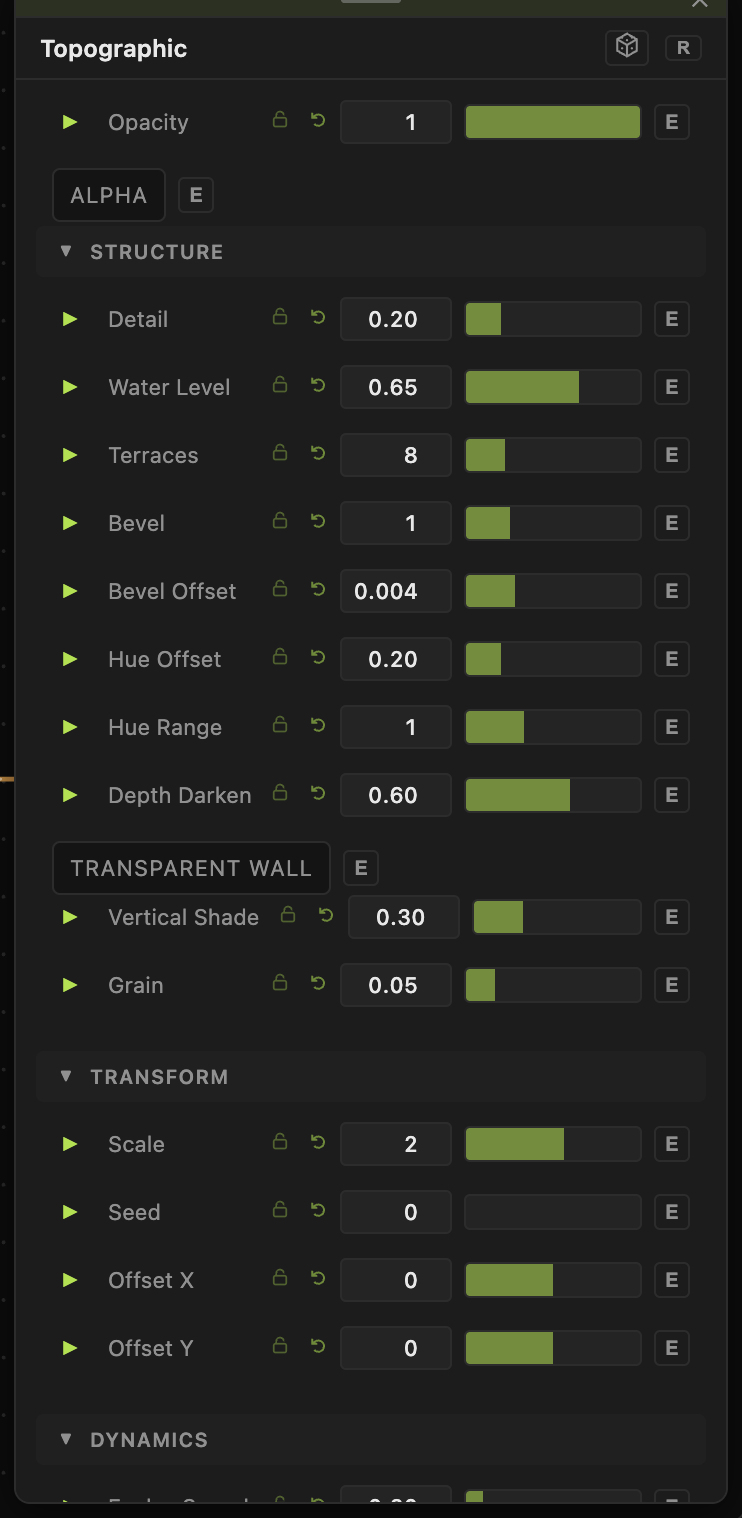
Task: Click the E button beside TRANSPARENT WALL
Action: [361, 868]
